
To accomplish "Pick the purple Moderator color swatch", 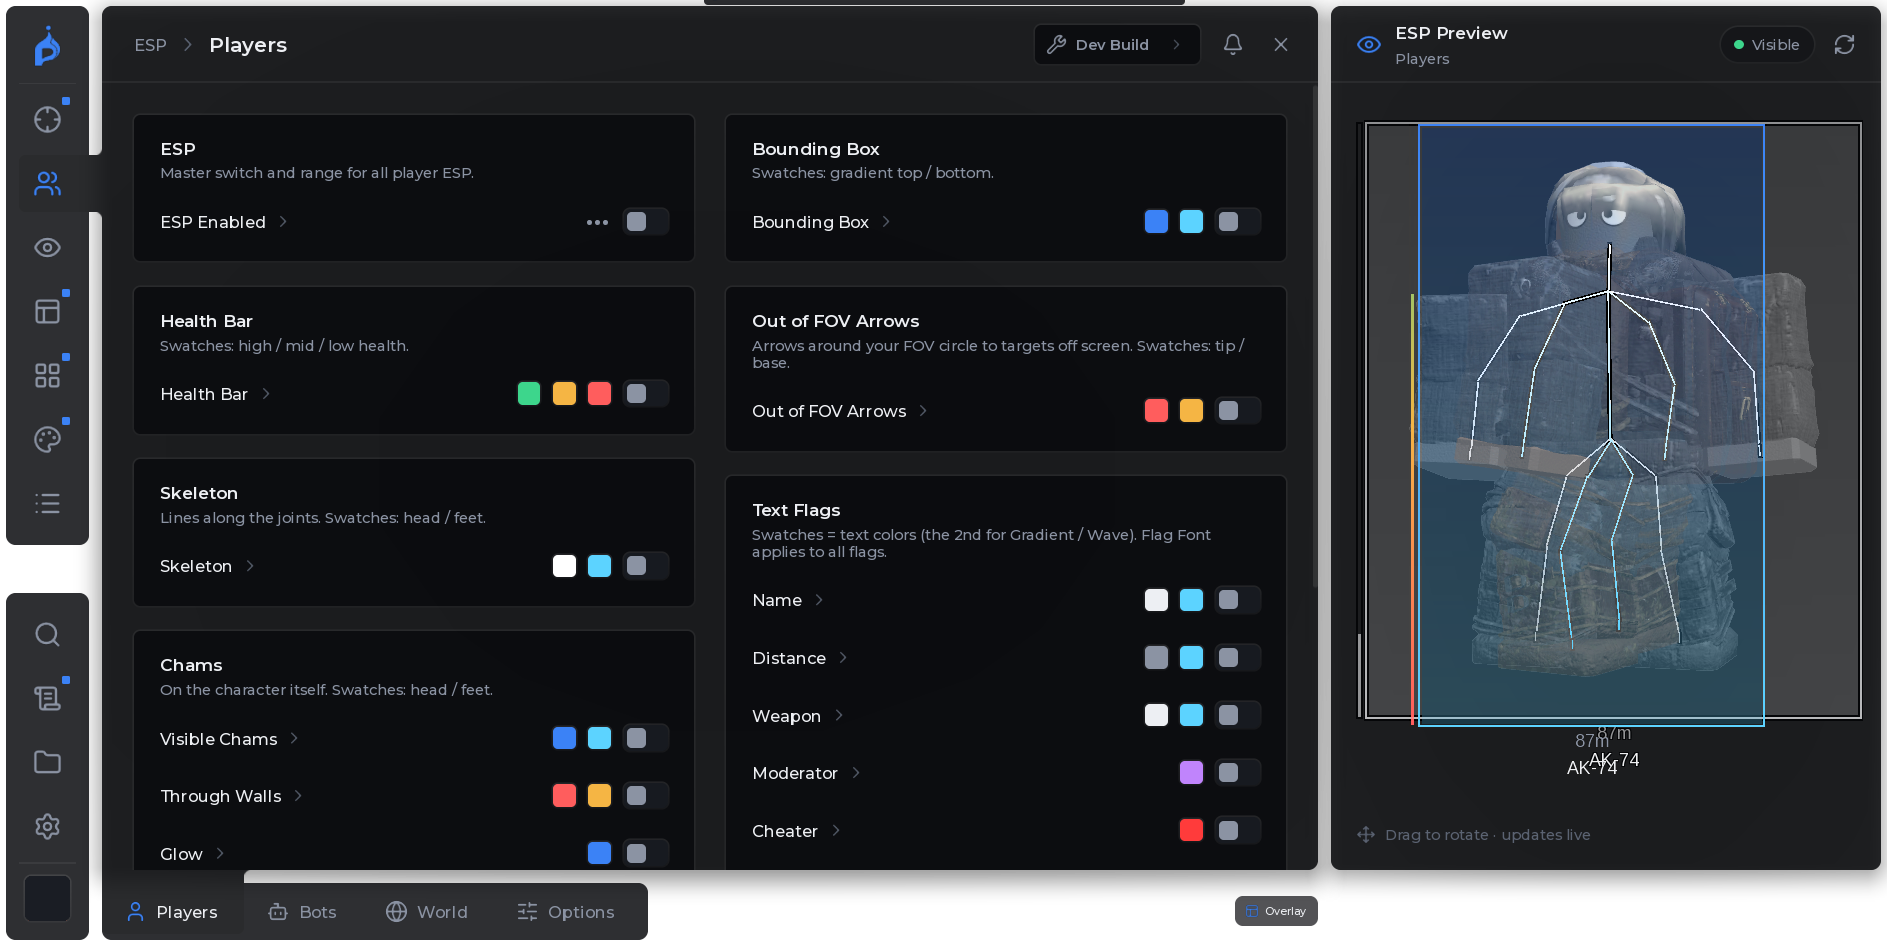I will click(1191, 773).
